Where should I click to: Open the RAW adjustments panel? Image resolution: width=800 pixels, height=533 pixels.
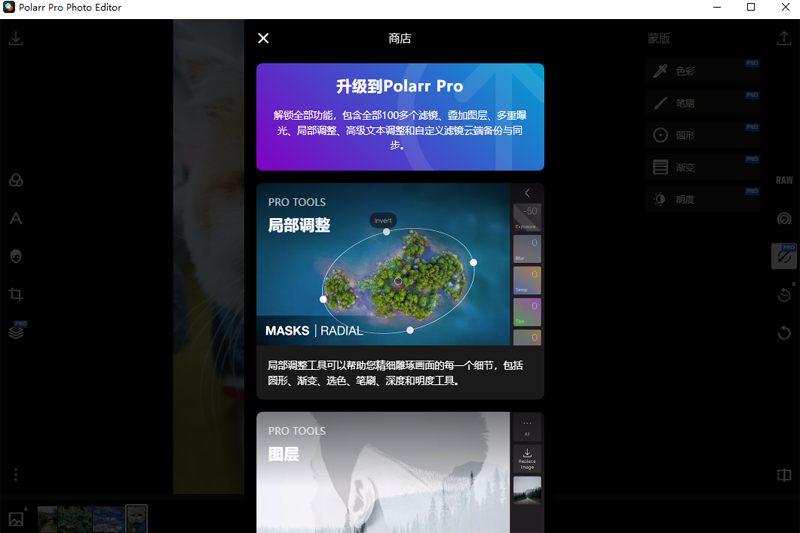coord(784,181)
